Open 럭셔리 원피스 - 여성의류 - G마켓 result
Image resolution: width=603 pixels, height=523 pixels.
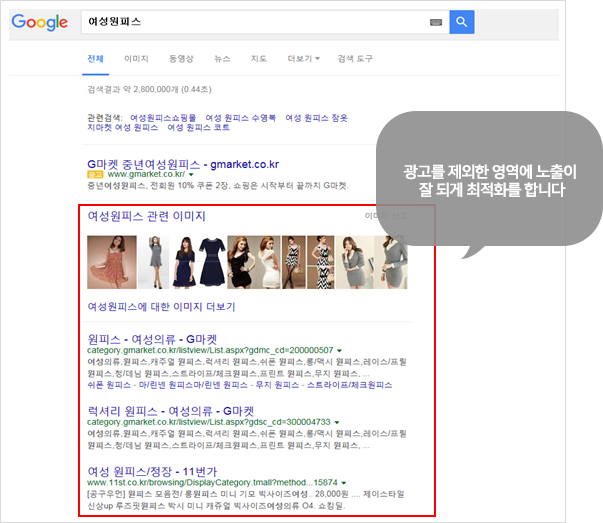(x=171, y=411)
